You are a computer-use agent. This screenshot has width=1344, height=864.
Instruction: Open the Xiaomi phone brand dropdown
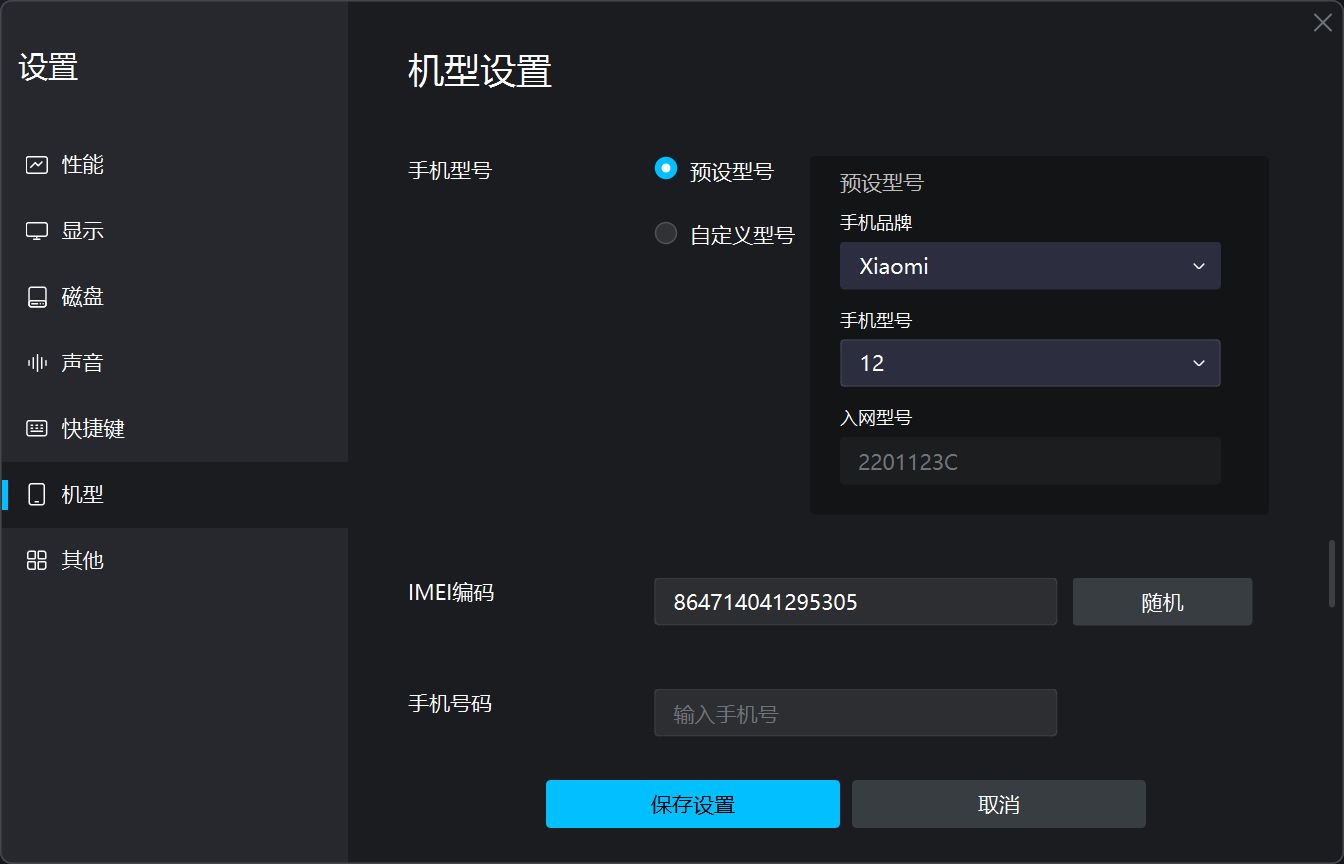click(x=1030, y=266)
